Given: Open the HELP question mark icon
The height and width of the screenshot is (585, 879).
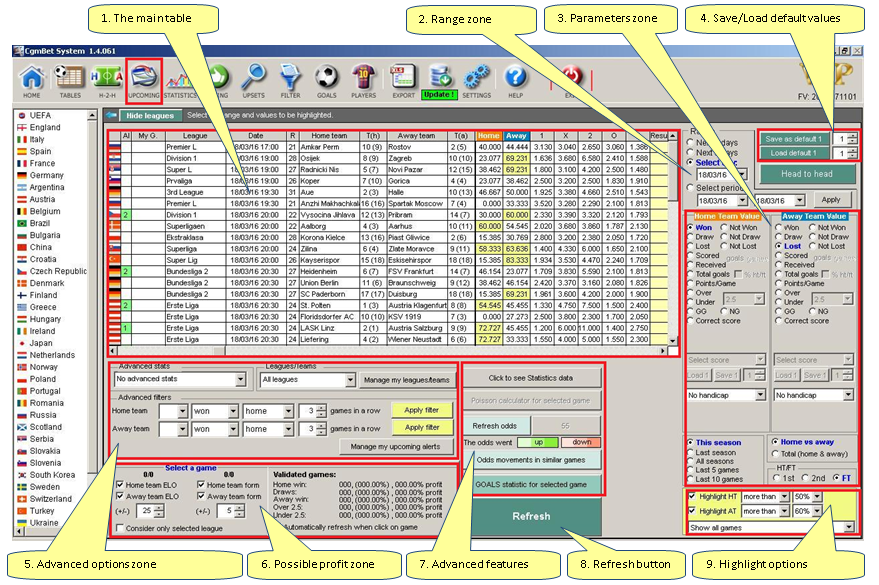Looking at the screenshot, I should pyautogui.click(x=516, y=81).
